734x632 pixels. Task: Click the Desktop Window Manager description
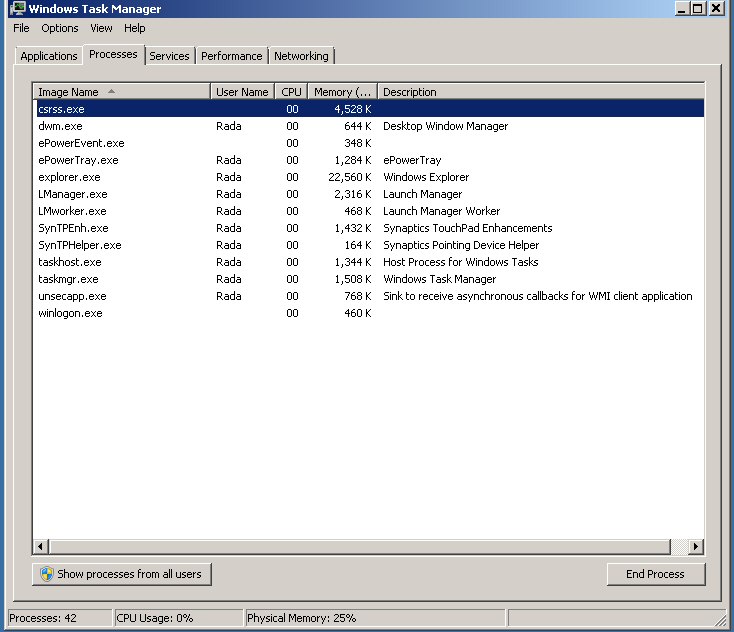tap(445, 126)
